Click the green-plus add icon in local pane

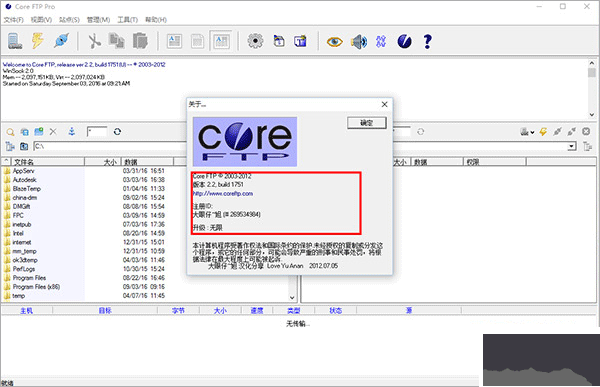click(39, 132)
